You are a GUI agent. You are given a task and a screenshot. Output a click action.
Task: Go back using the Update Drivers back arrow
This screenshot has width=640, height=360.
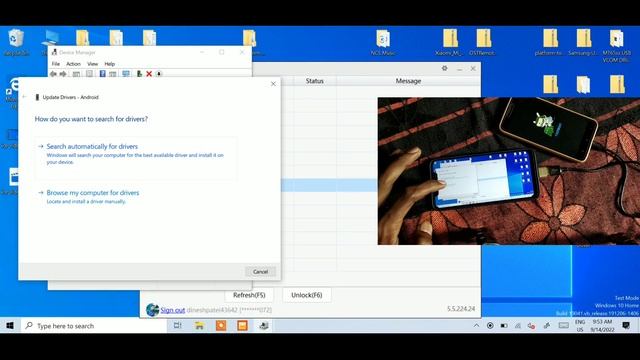pyautogui.click(x=24, y=97)
